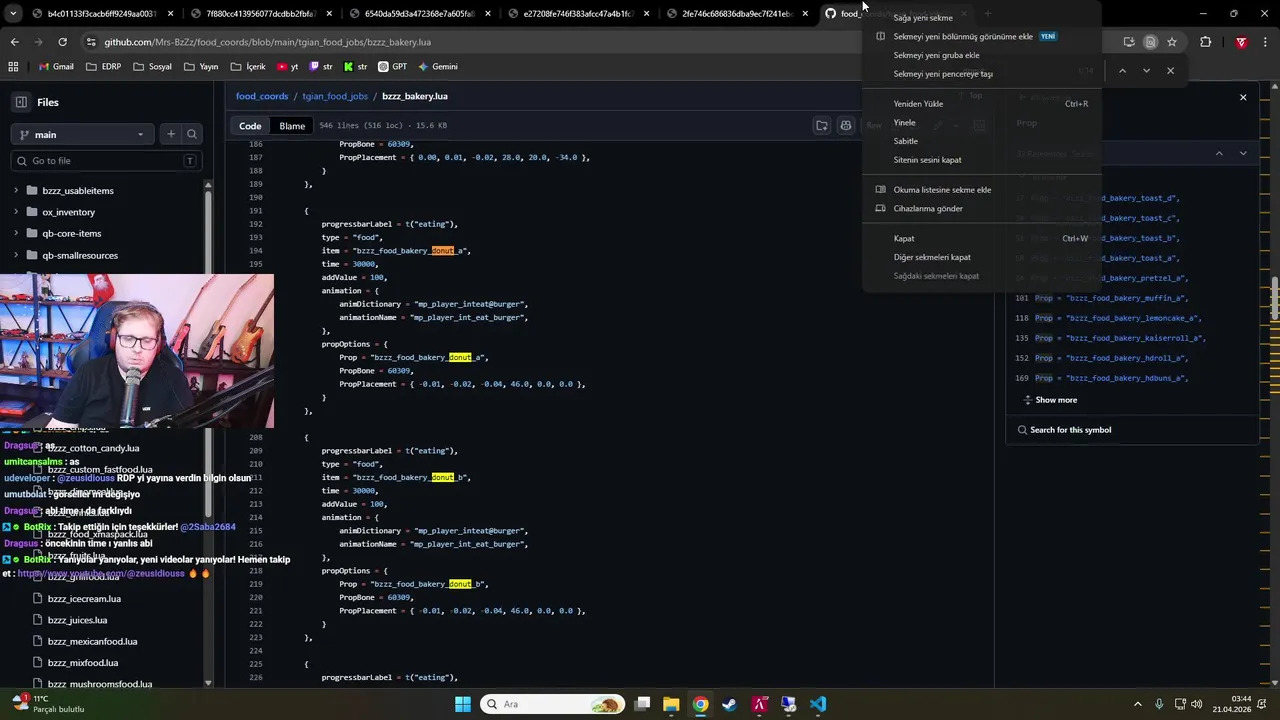Open bzzz_mexicanfood.lua in the file tree
The height and width of the screenshot is (720, 1280).
92,641
